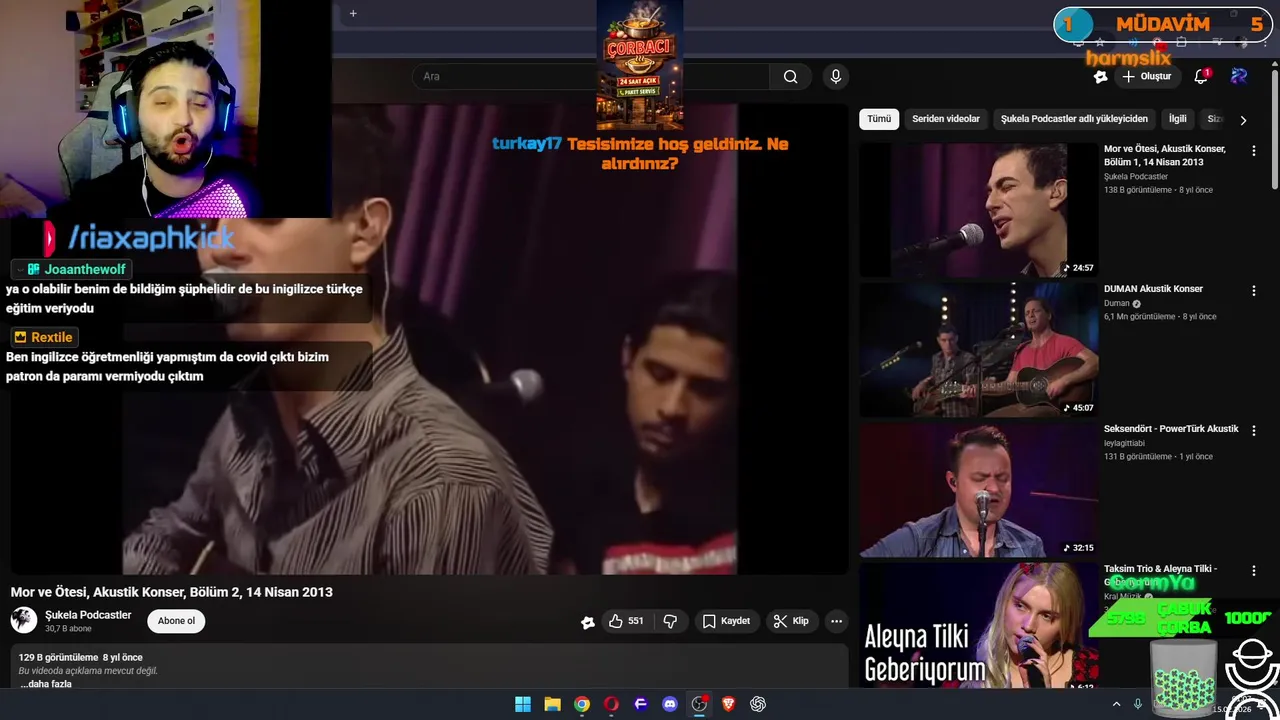Image resolution: width=1280 pixels, height=720 pixels.
Task: Like the video showing 551 likes
Action: (627, 621)
